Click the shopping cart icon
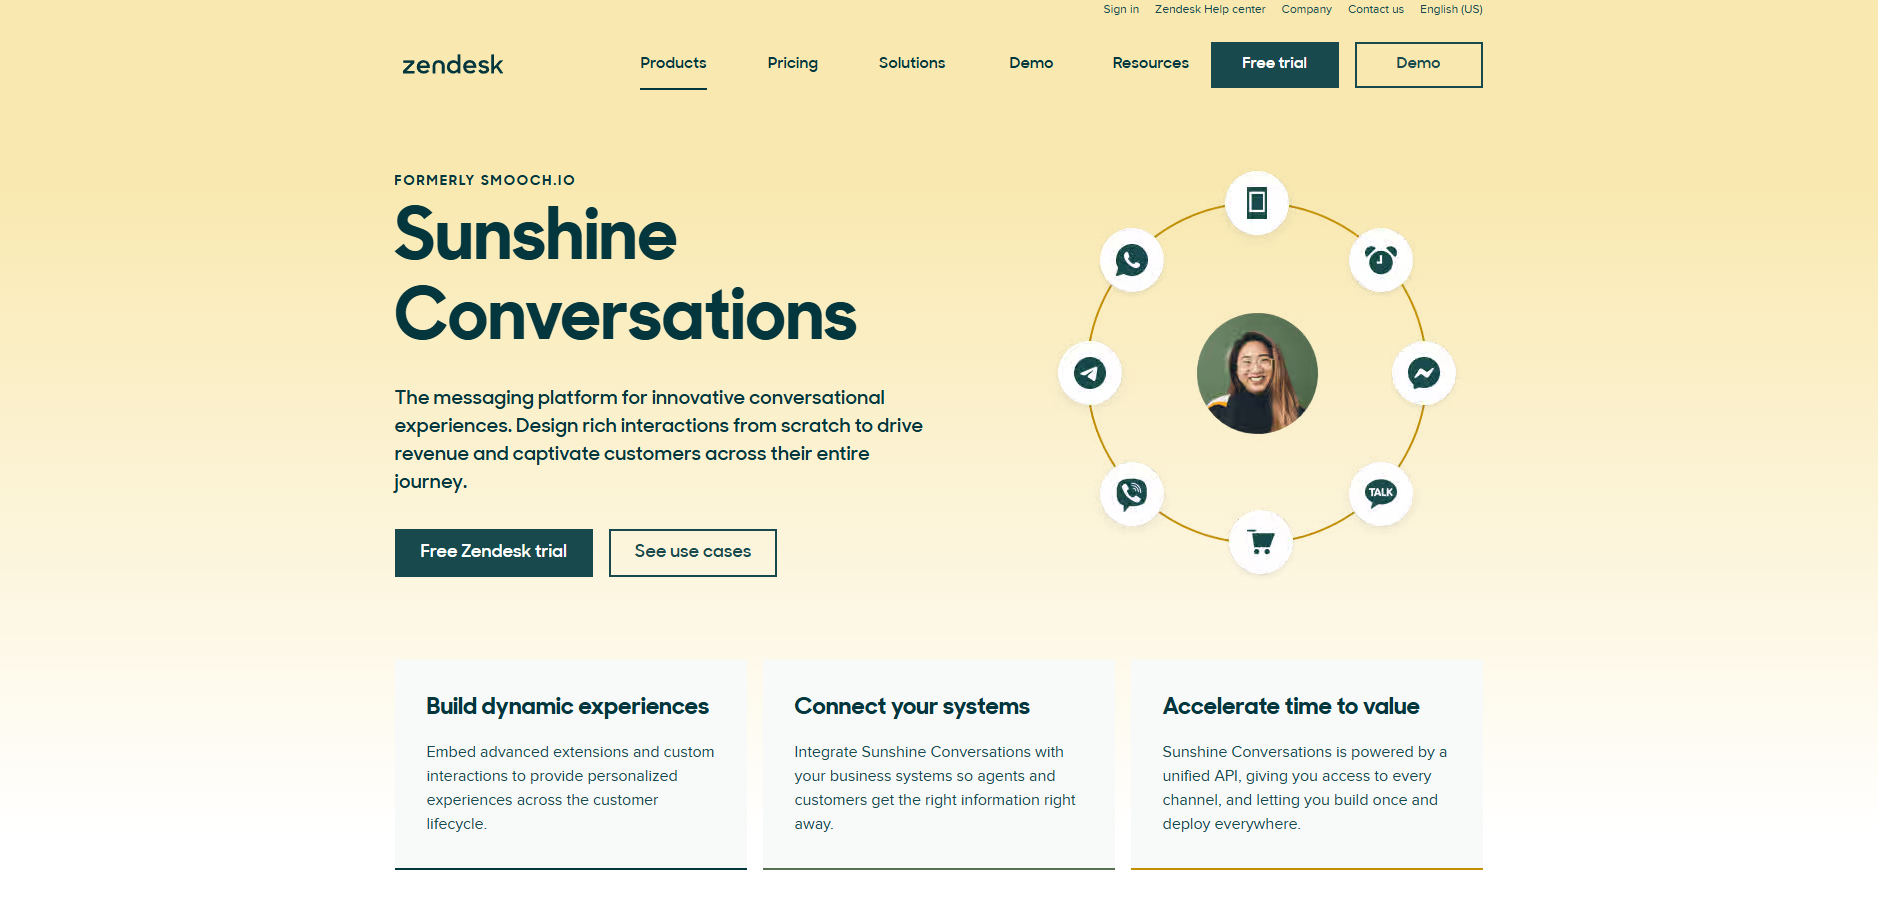 pos(1261,542)
